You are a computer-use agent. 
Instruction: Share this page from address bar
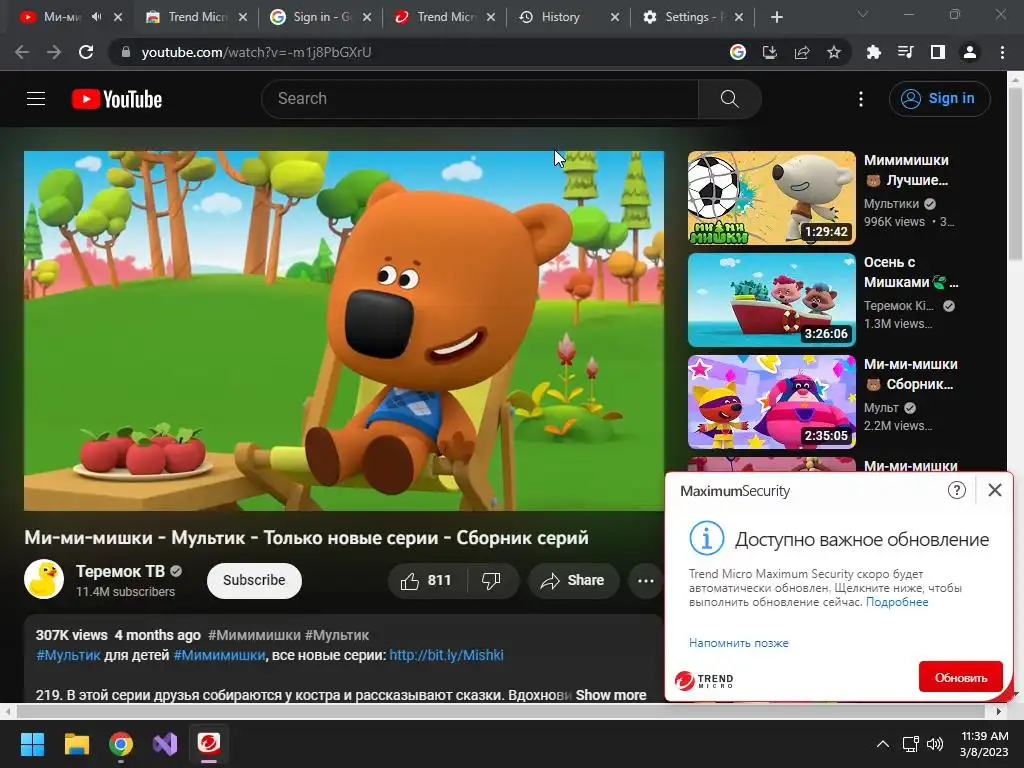click(802, 52)
